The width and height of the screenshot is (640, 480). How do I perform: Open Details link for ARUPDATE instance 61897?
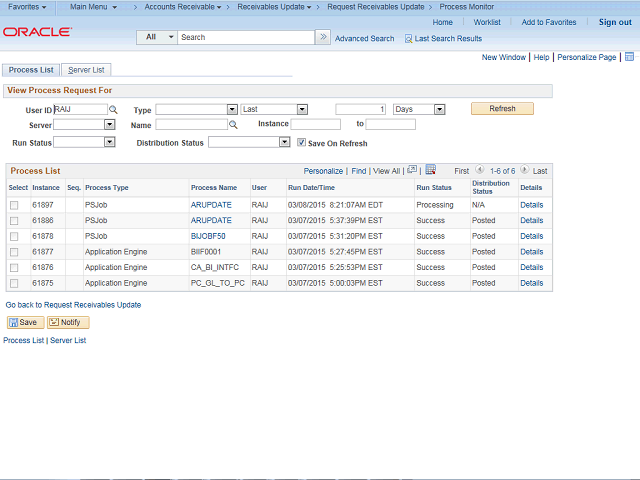click(531, 205)
